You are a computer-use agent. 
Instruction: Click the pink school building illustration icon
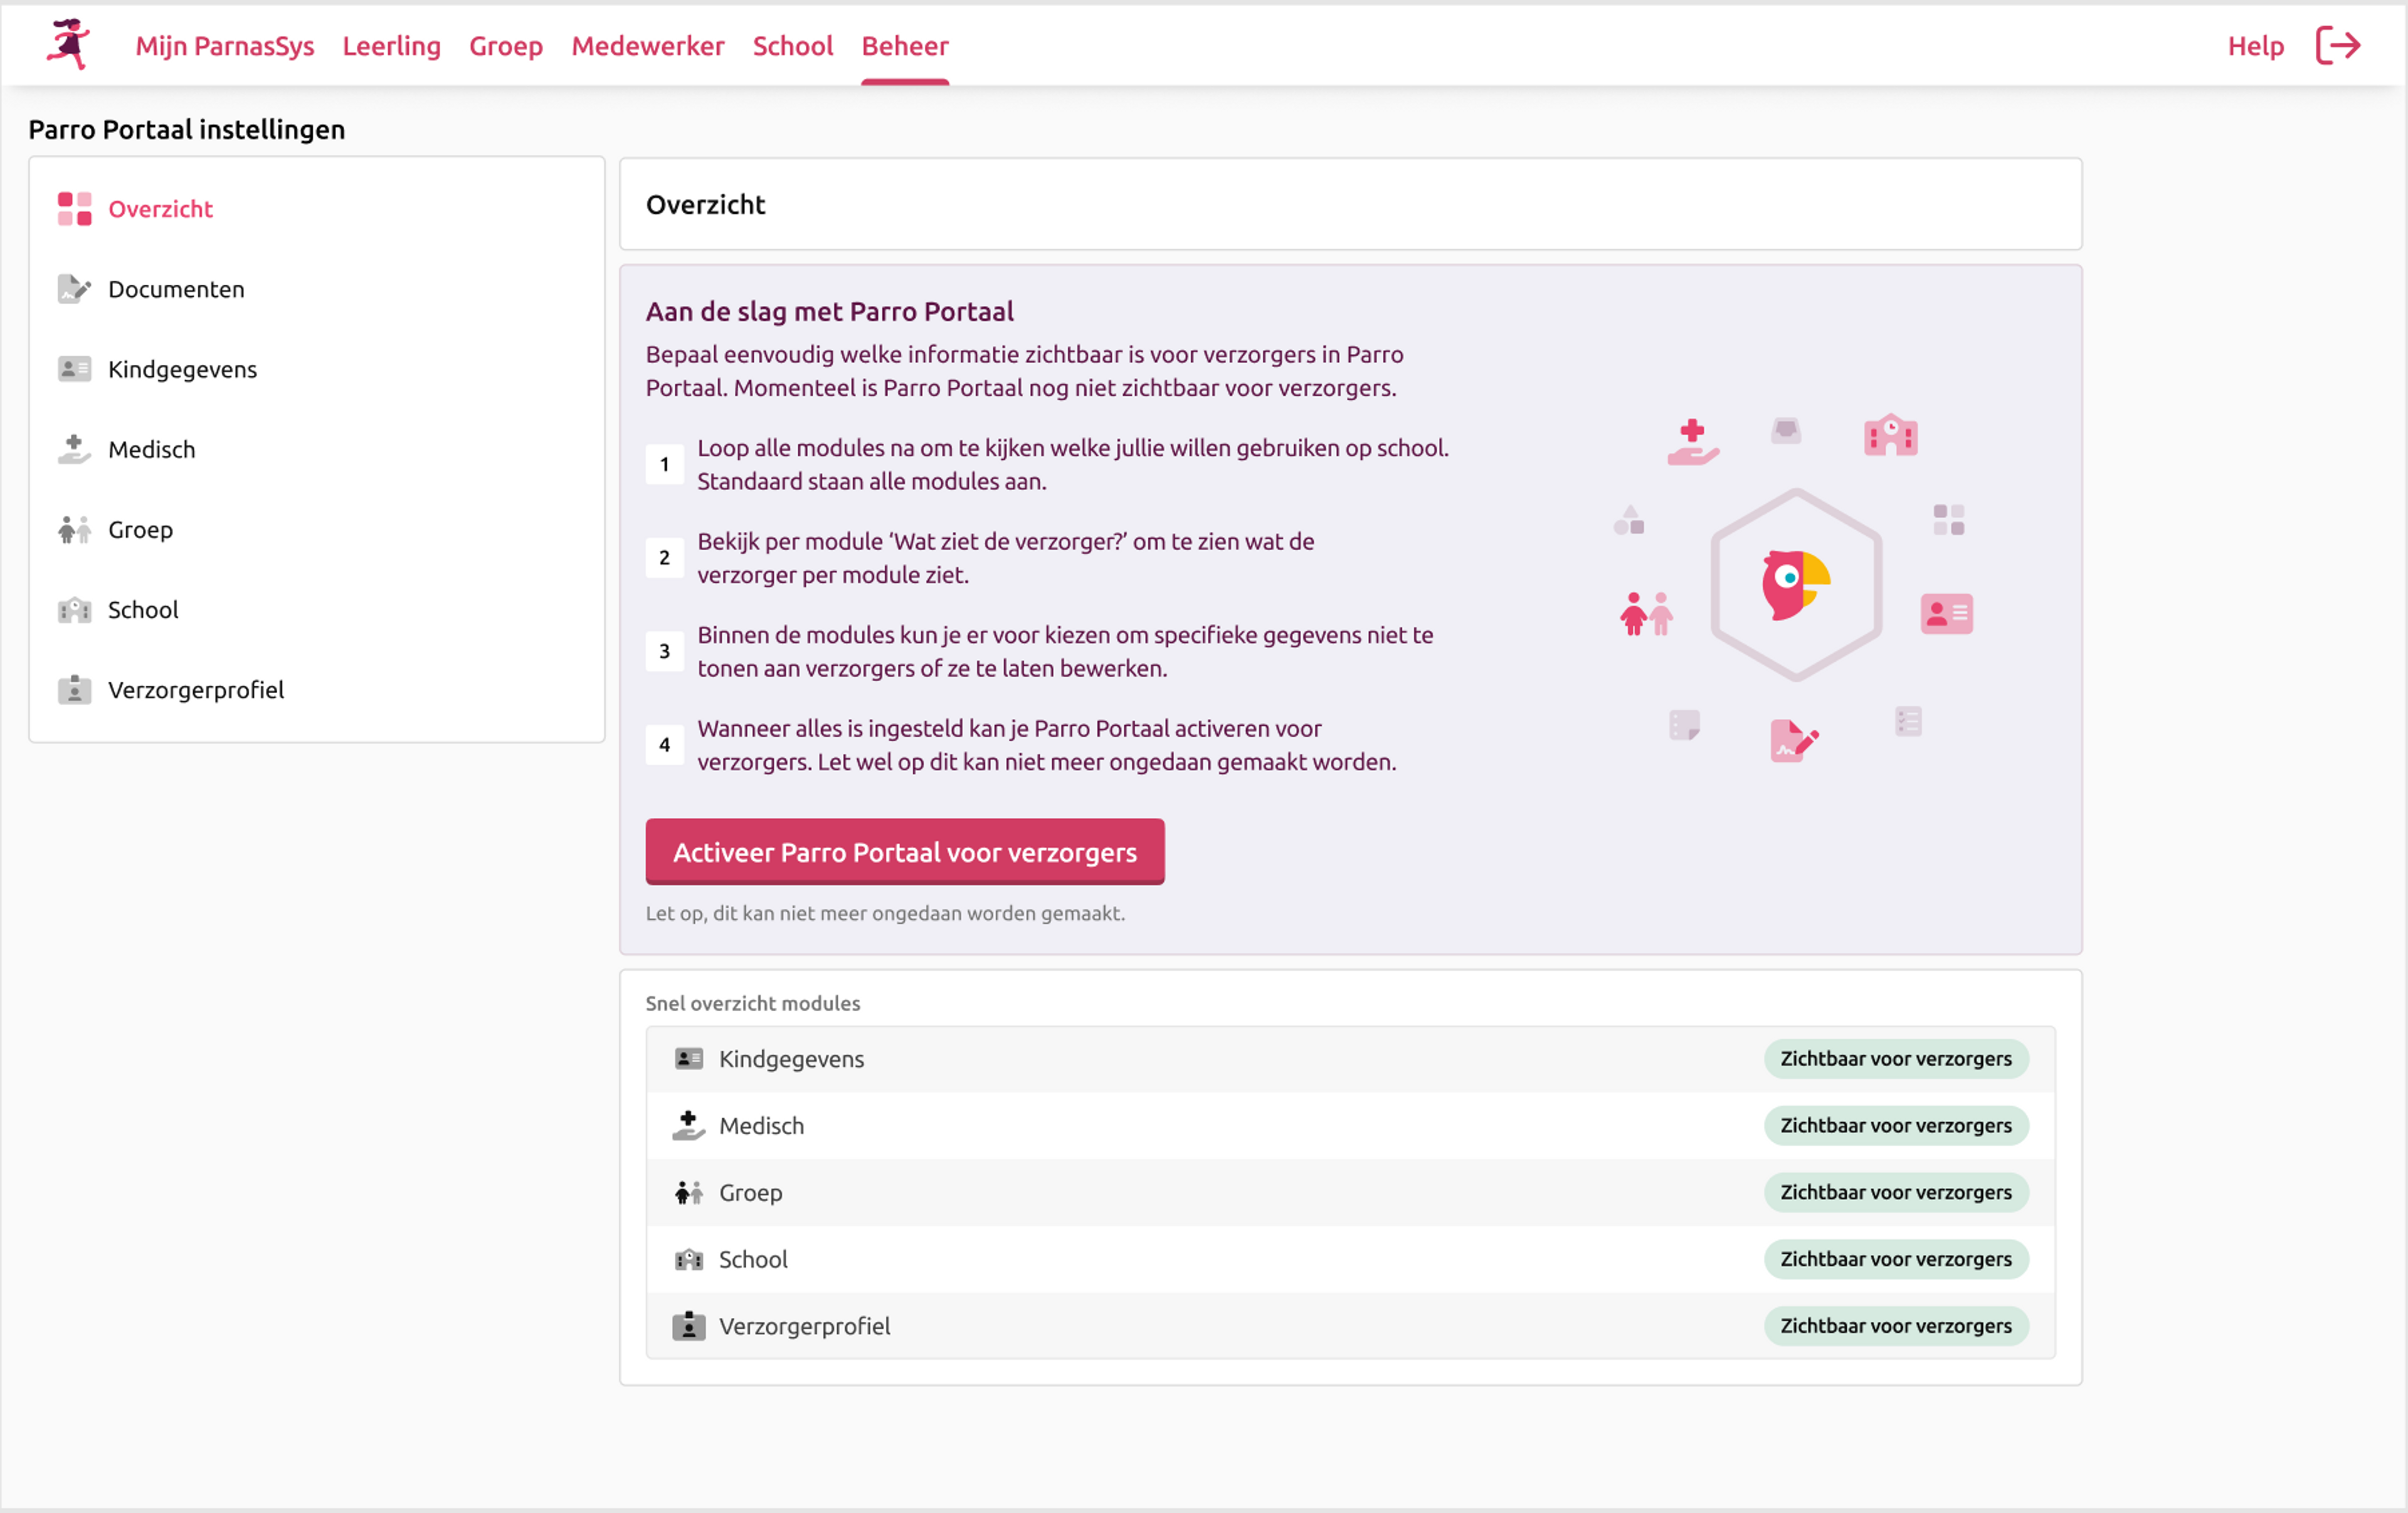pyautogui.click(x=1890, y=435)
